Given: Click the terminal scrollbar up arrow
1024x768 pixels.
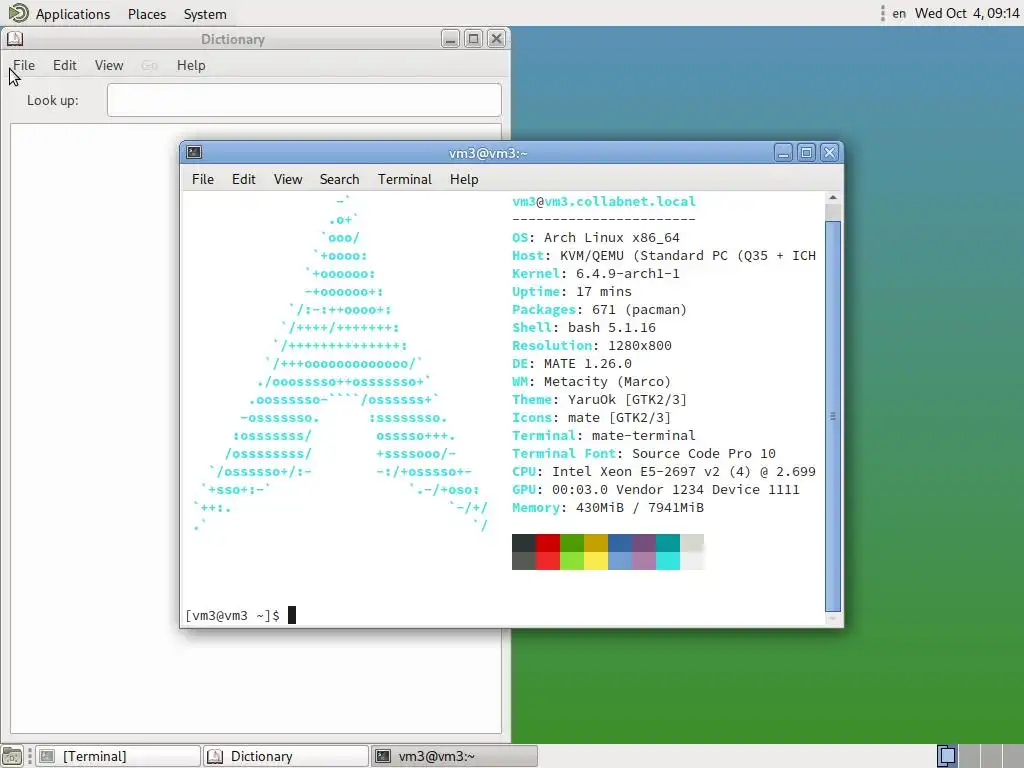Looking at the screenshot, I should click(833, 197).
